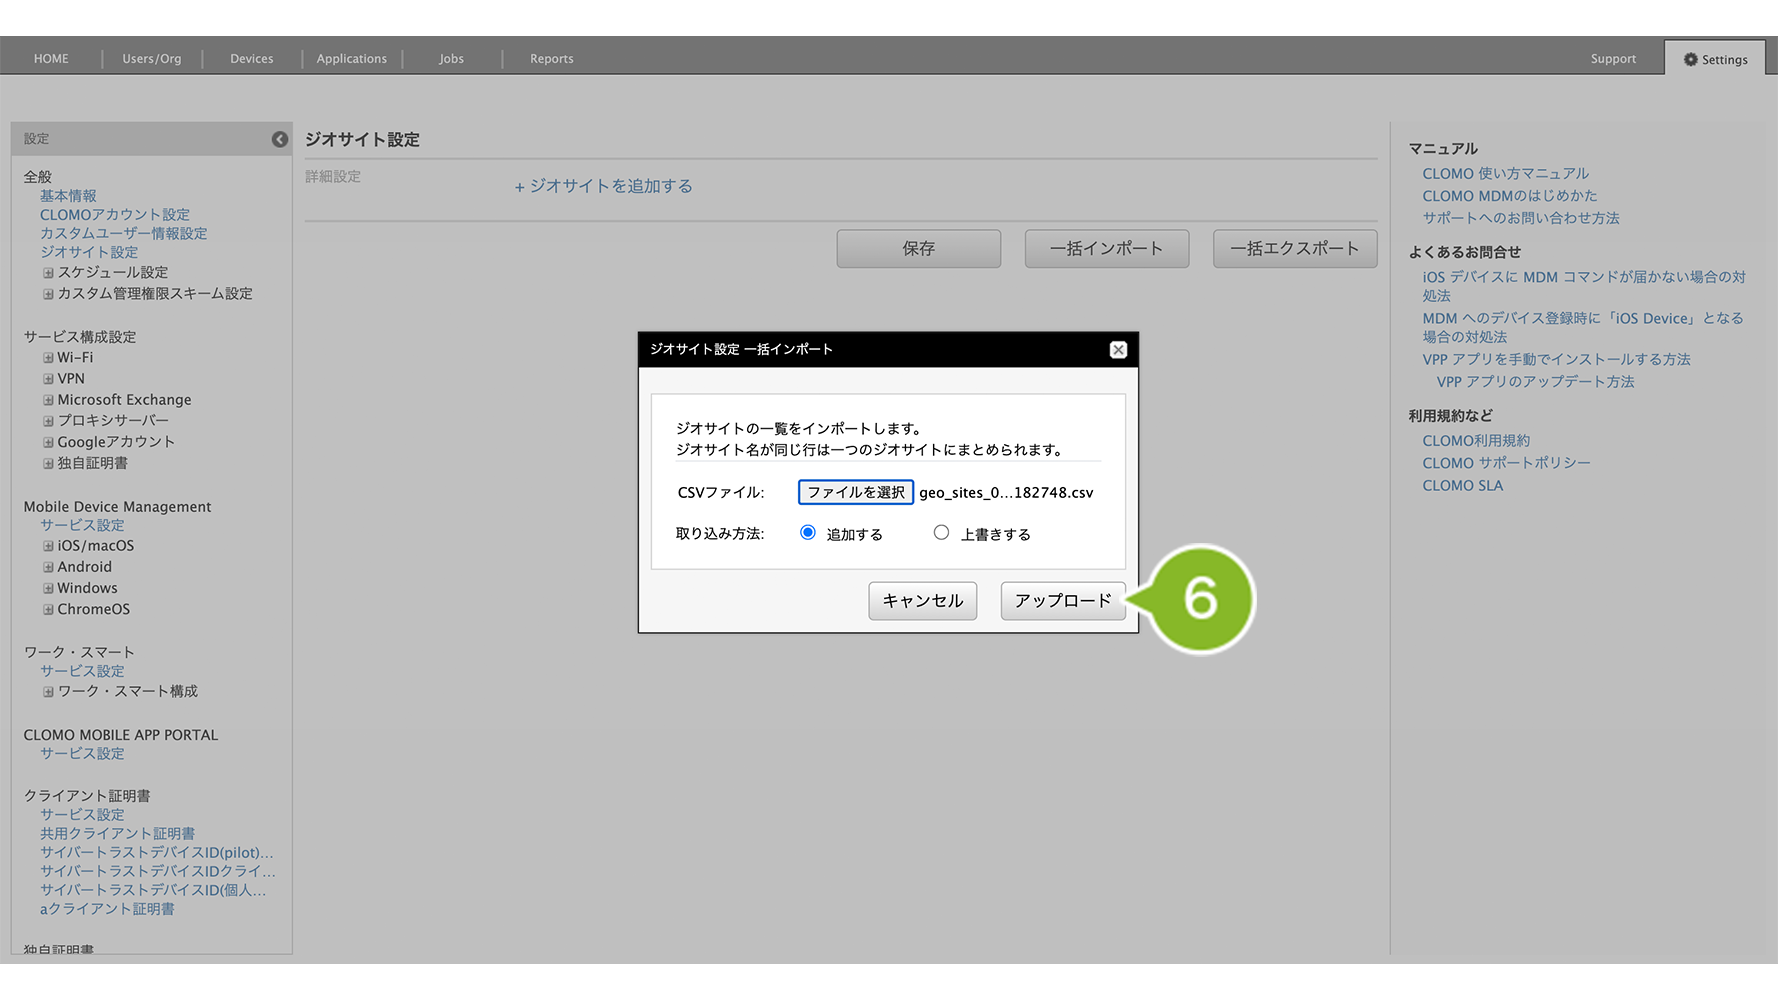The height and width of the screenshot is (1000, 1778).
Task: Expand the VPN settings node
Action: click(x=48, y=379)
